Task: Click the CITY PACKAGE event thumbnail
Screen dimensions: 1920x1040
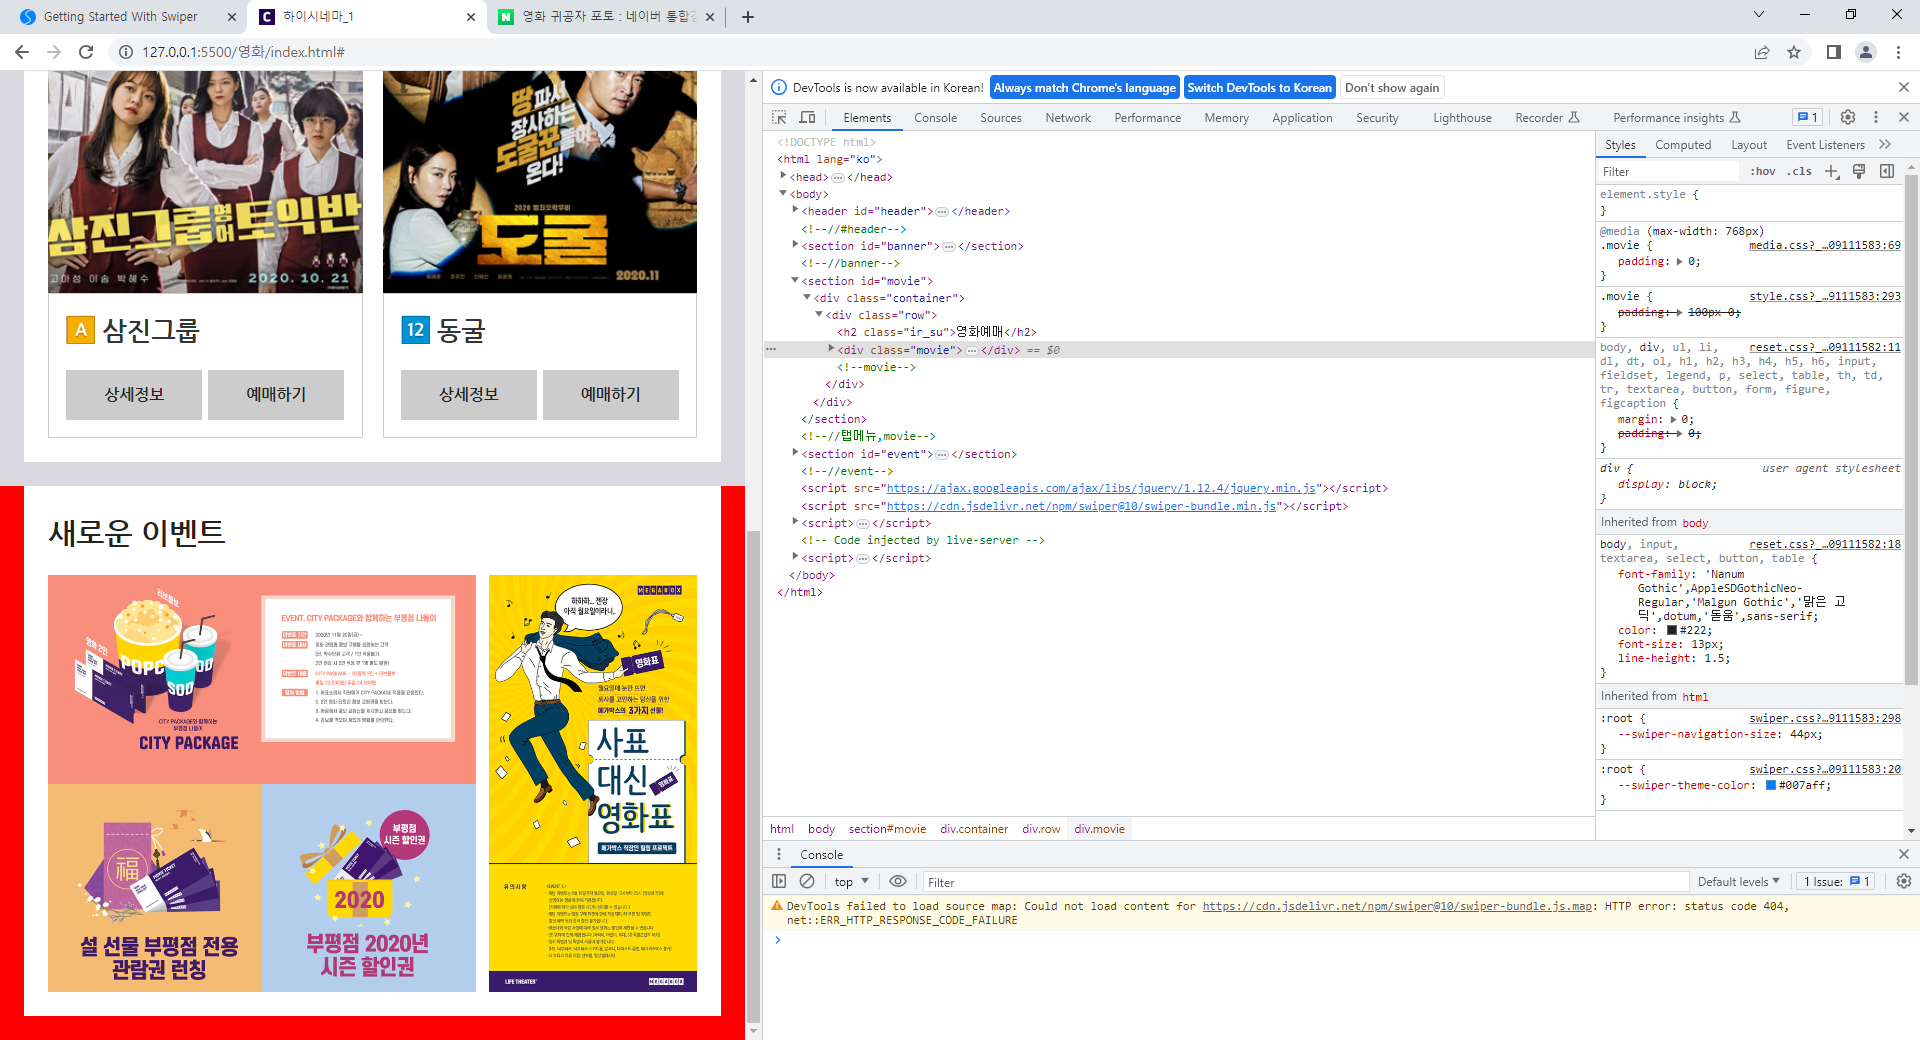Action: pos(262,679)
